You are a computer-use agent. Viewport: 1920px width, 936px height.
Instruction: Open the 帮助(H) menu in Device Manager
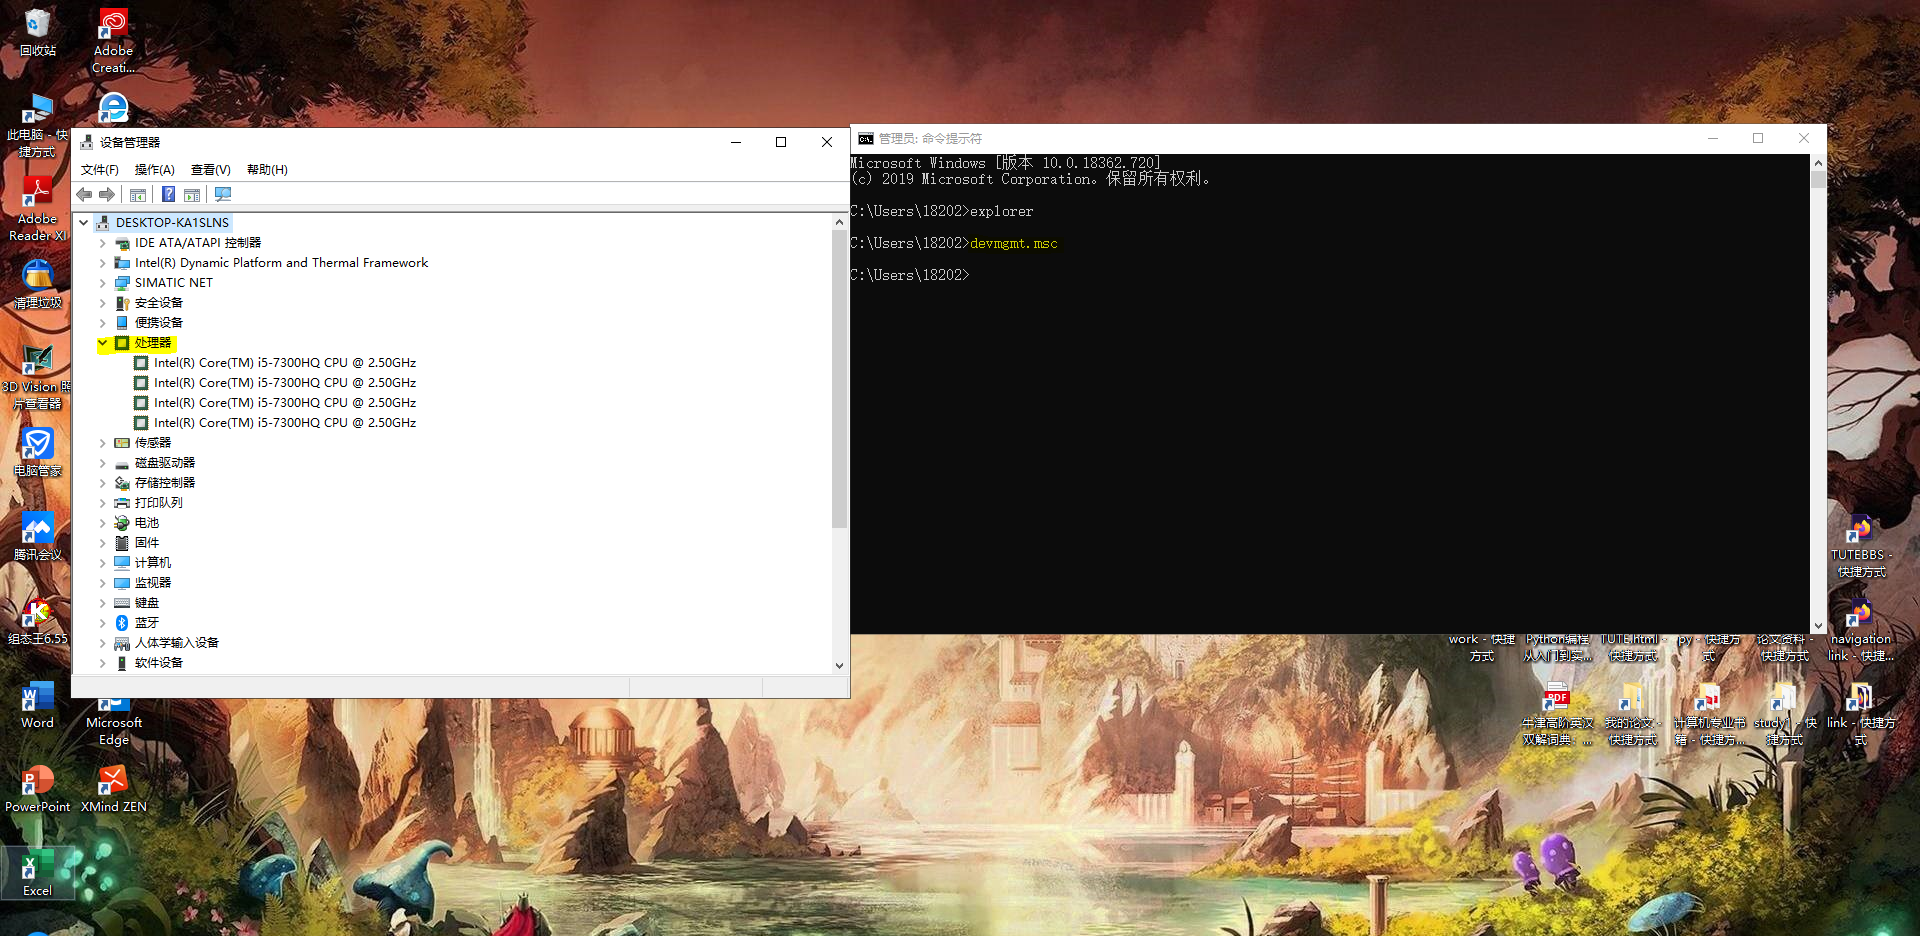[267, 170]
